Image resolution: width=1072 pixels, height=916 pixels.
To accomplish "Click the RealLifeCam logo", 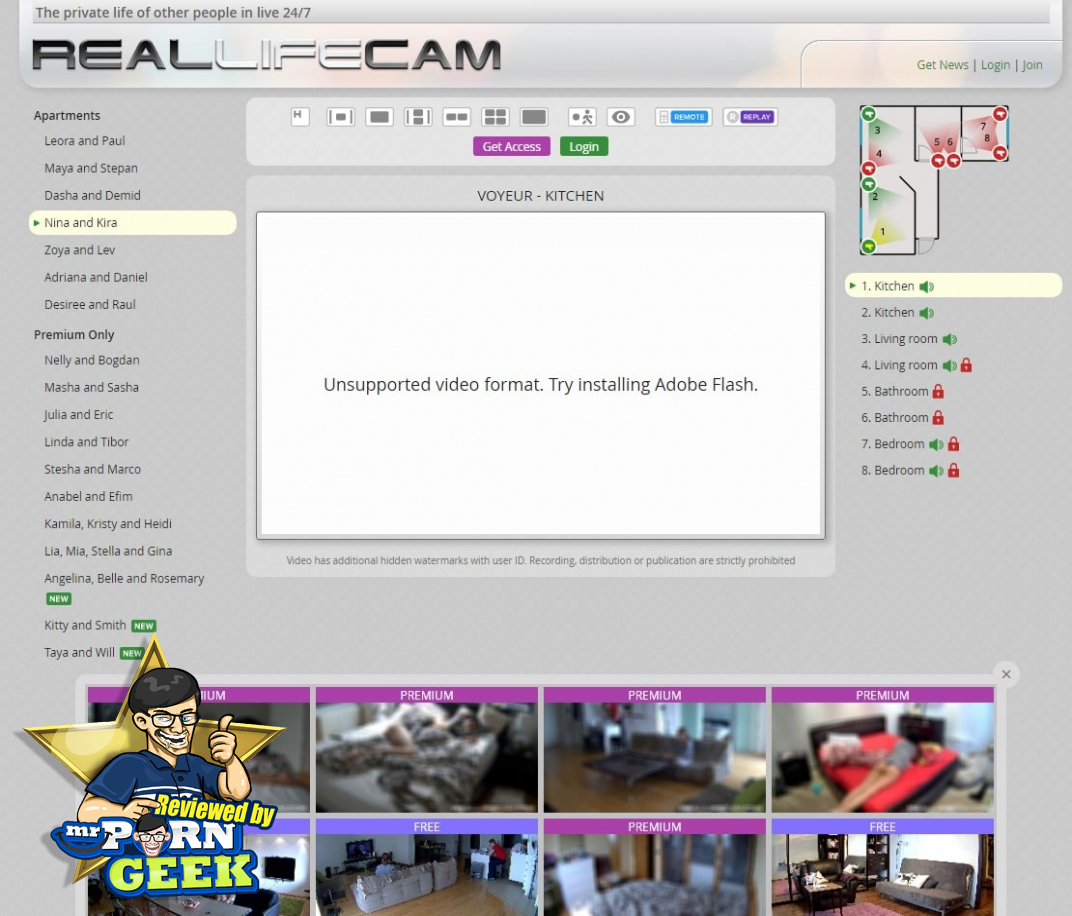I will 267,55.
